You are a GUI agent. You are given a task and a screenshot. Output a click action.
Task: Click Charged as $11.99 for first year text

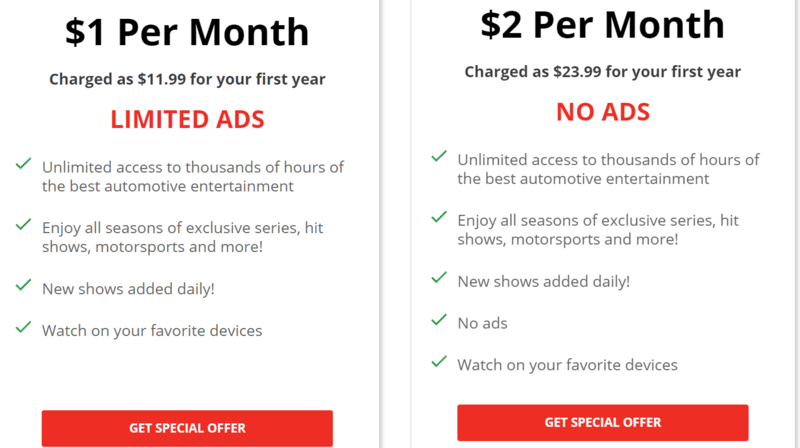click(x=187, y=79)
